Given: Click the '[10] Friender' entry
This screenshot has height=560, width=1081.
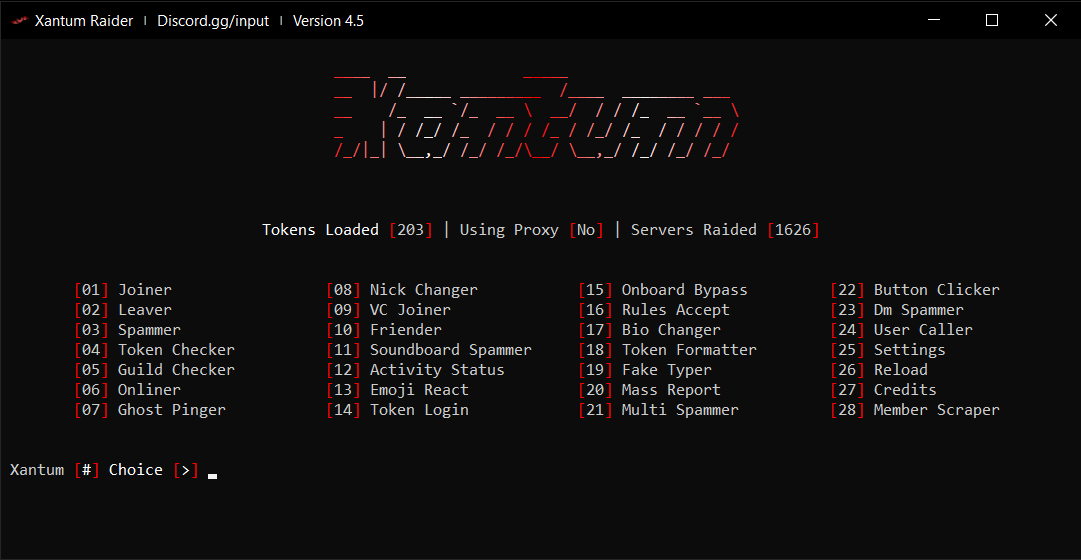Looking at the screenshot, I should click(x=384, y=330).
